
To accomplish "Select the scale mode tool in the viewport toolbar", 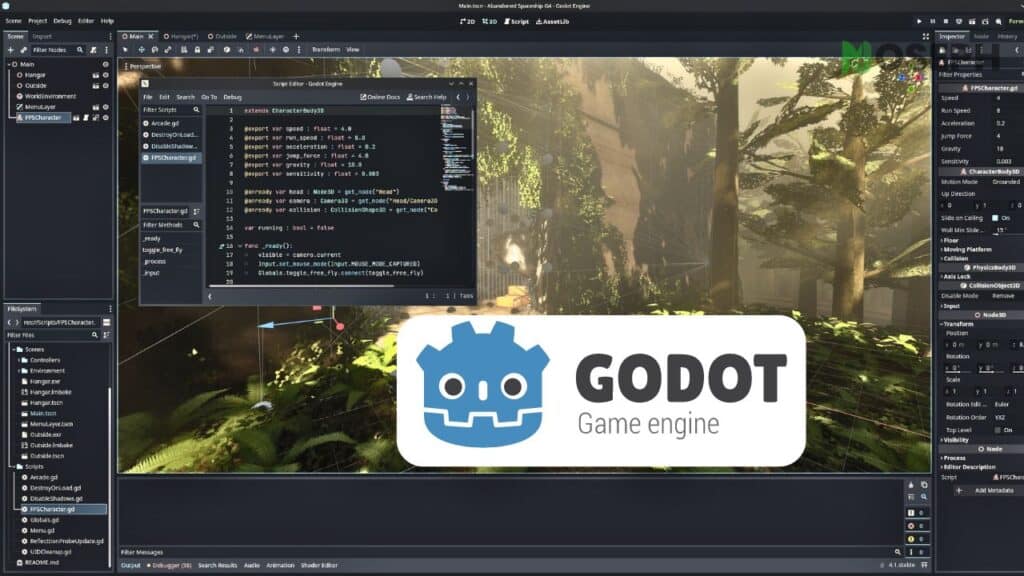I will point(168,50).
